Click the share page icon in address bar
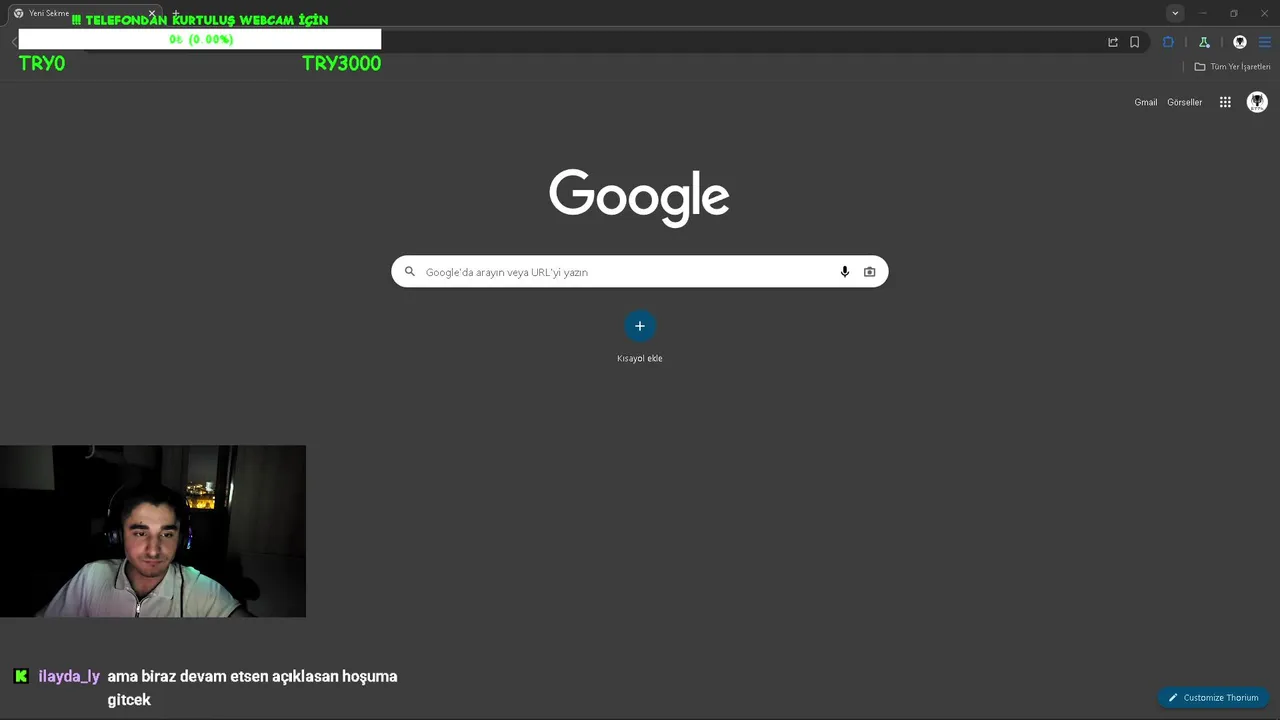 [1113, 42]
